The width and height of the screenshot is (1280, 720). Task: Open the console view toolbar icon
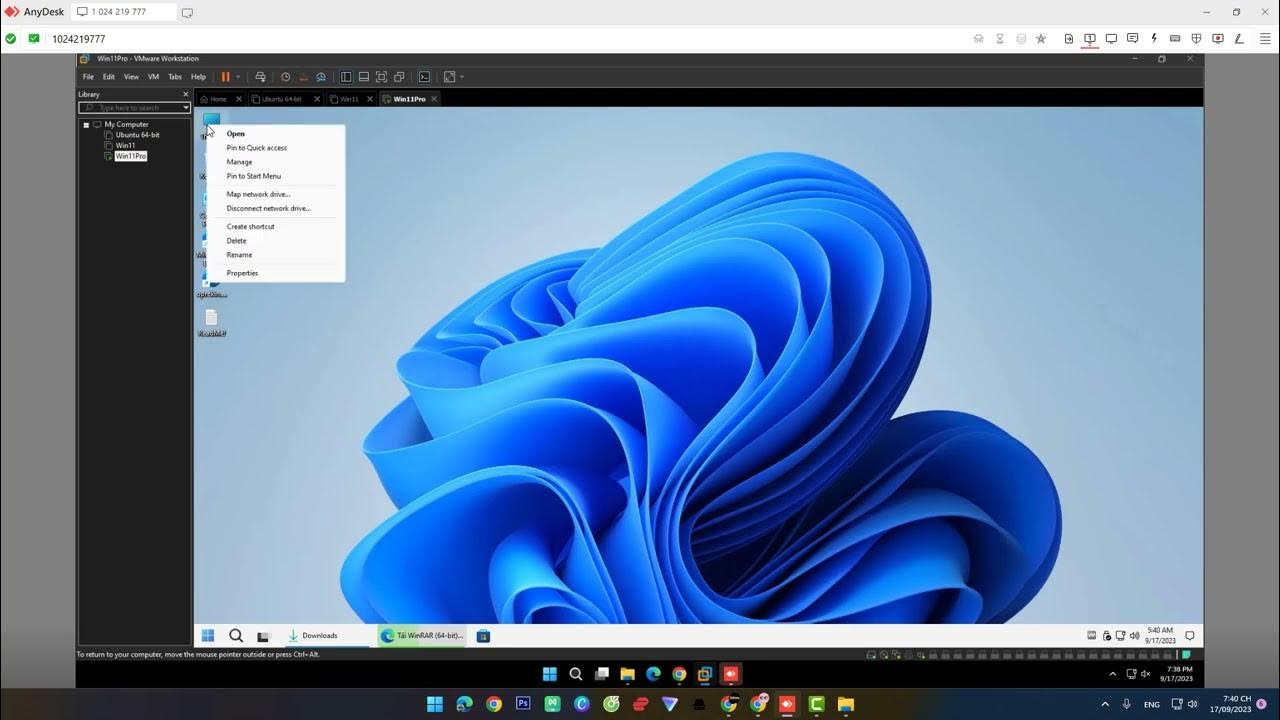[x=424, y=77]
